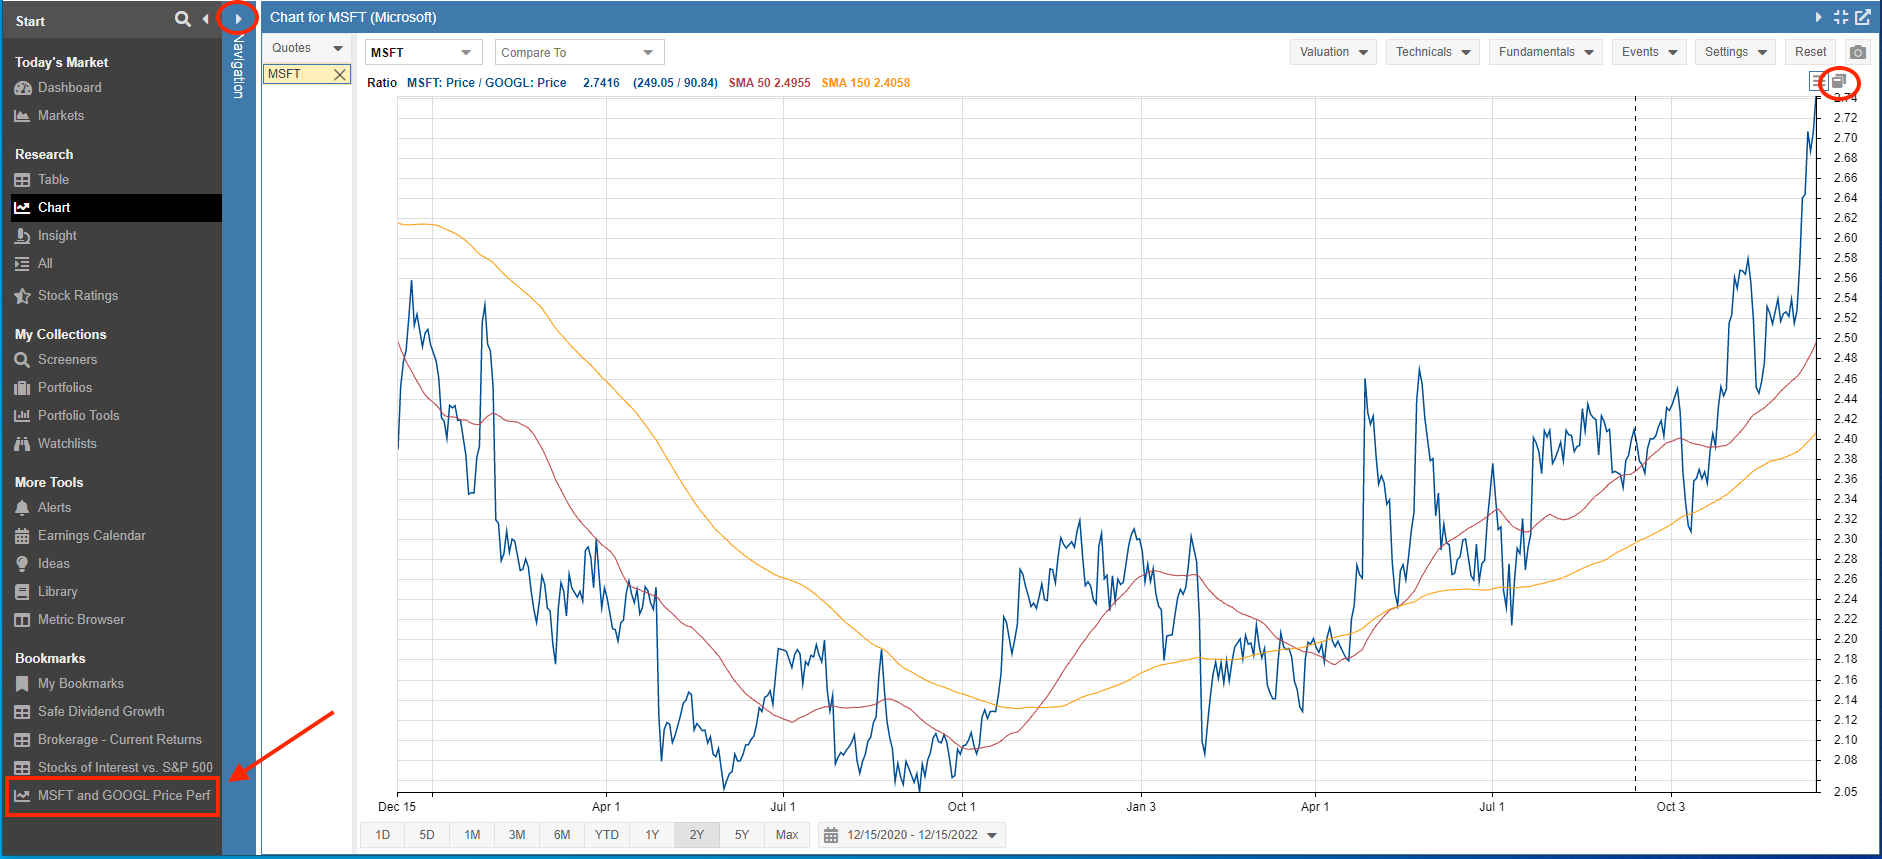Open the Earnings Calendar

(80, 536)
